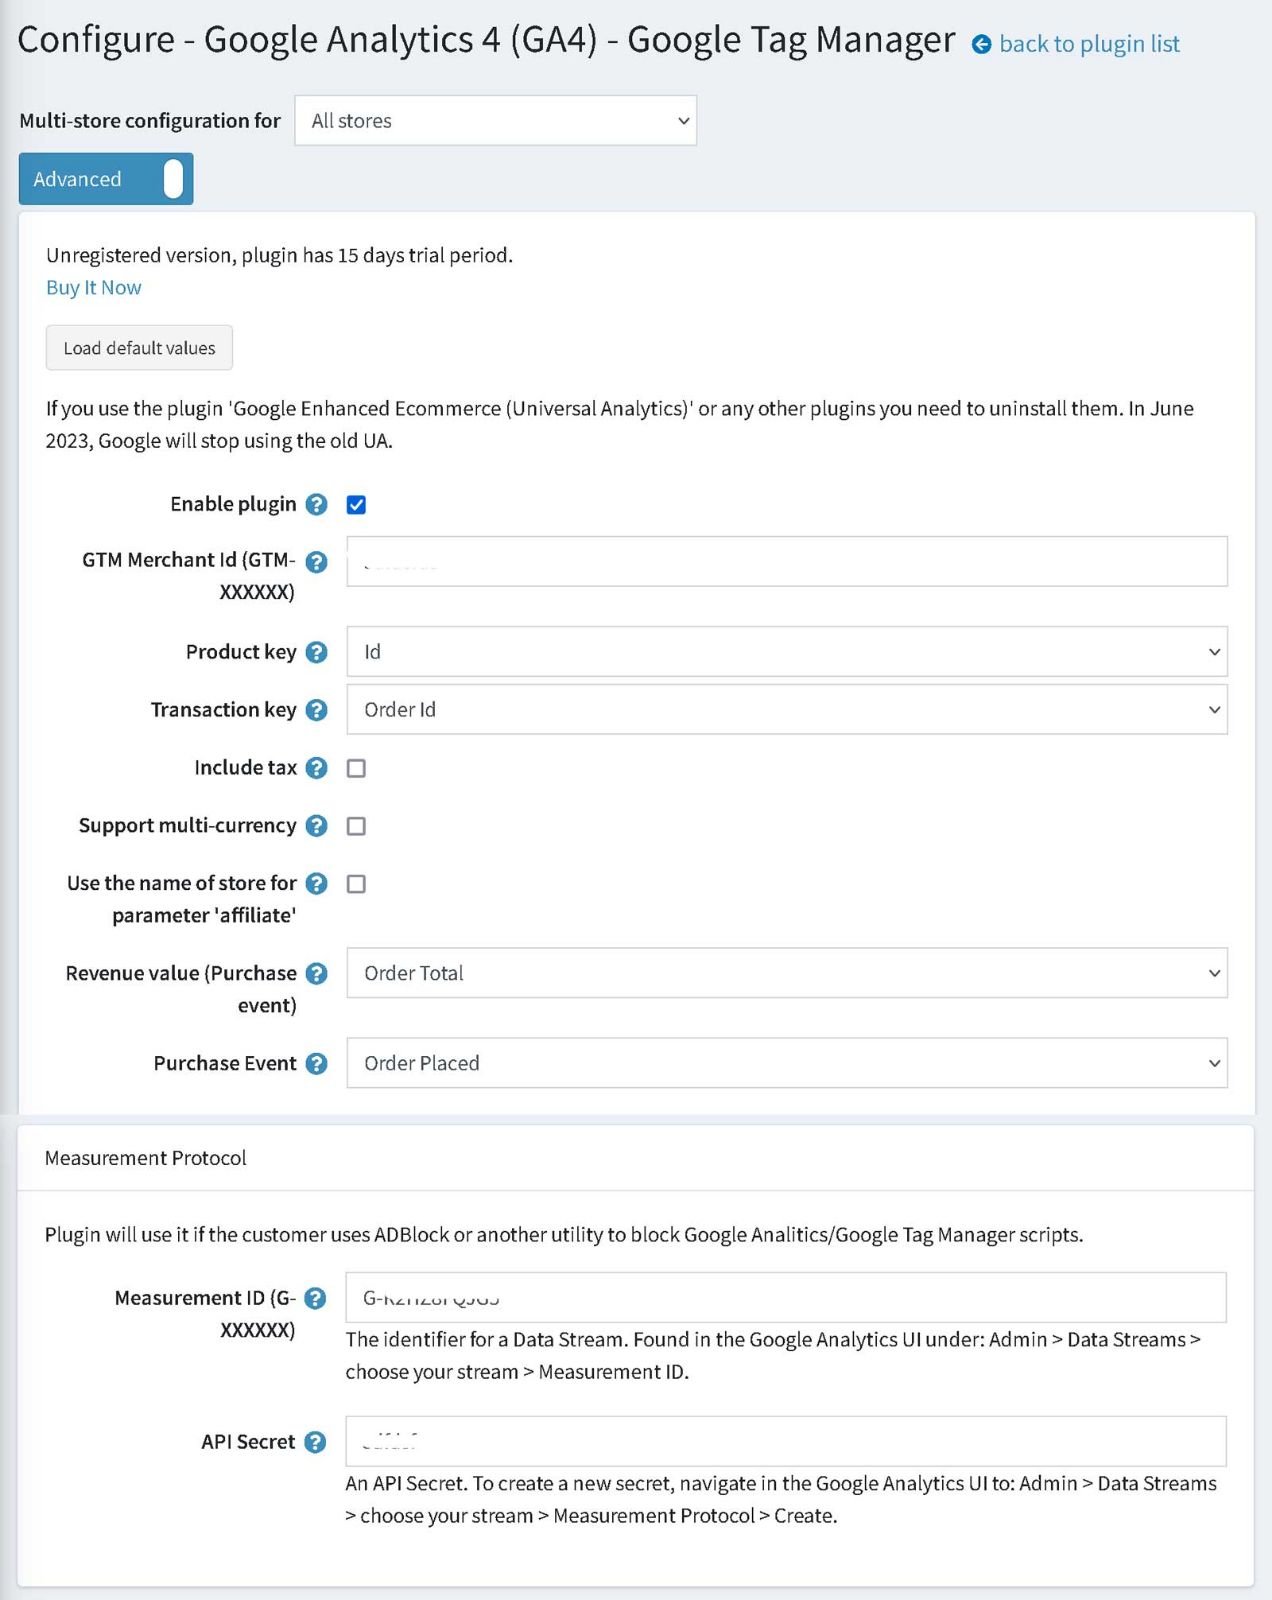Open the All stores dropdown
The image size is (1272, 1600).
click(x=496, y=121)
